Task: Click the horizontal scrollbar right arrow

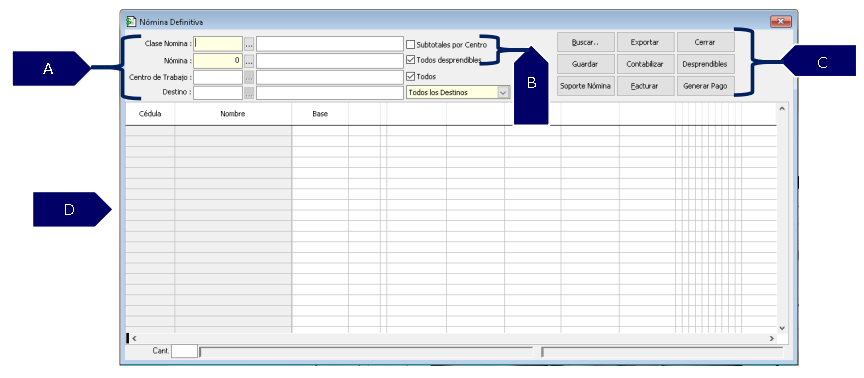Action: coord(771,338)
